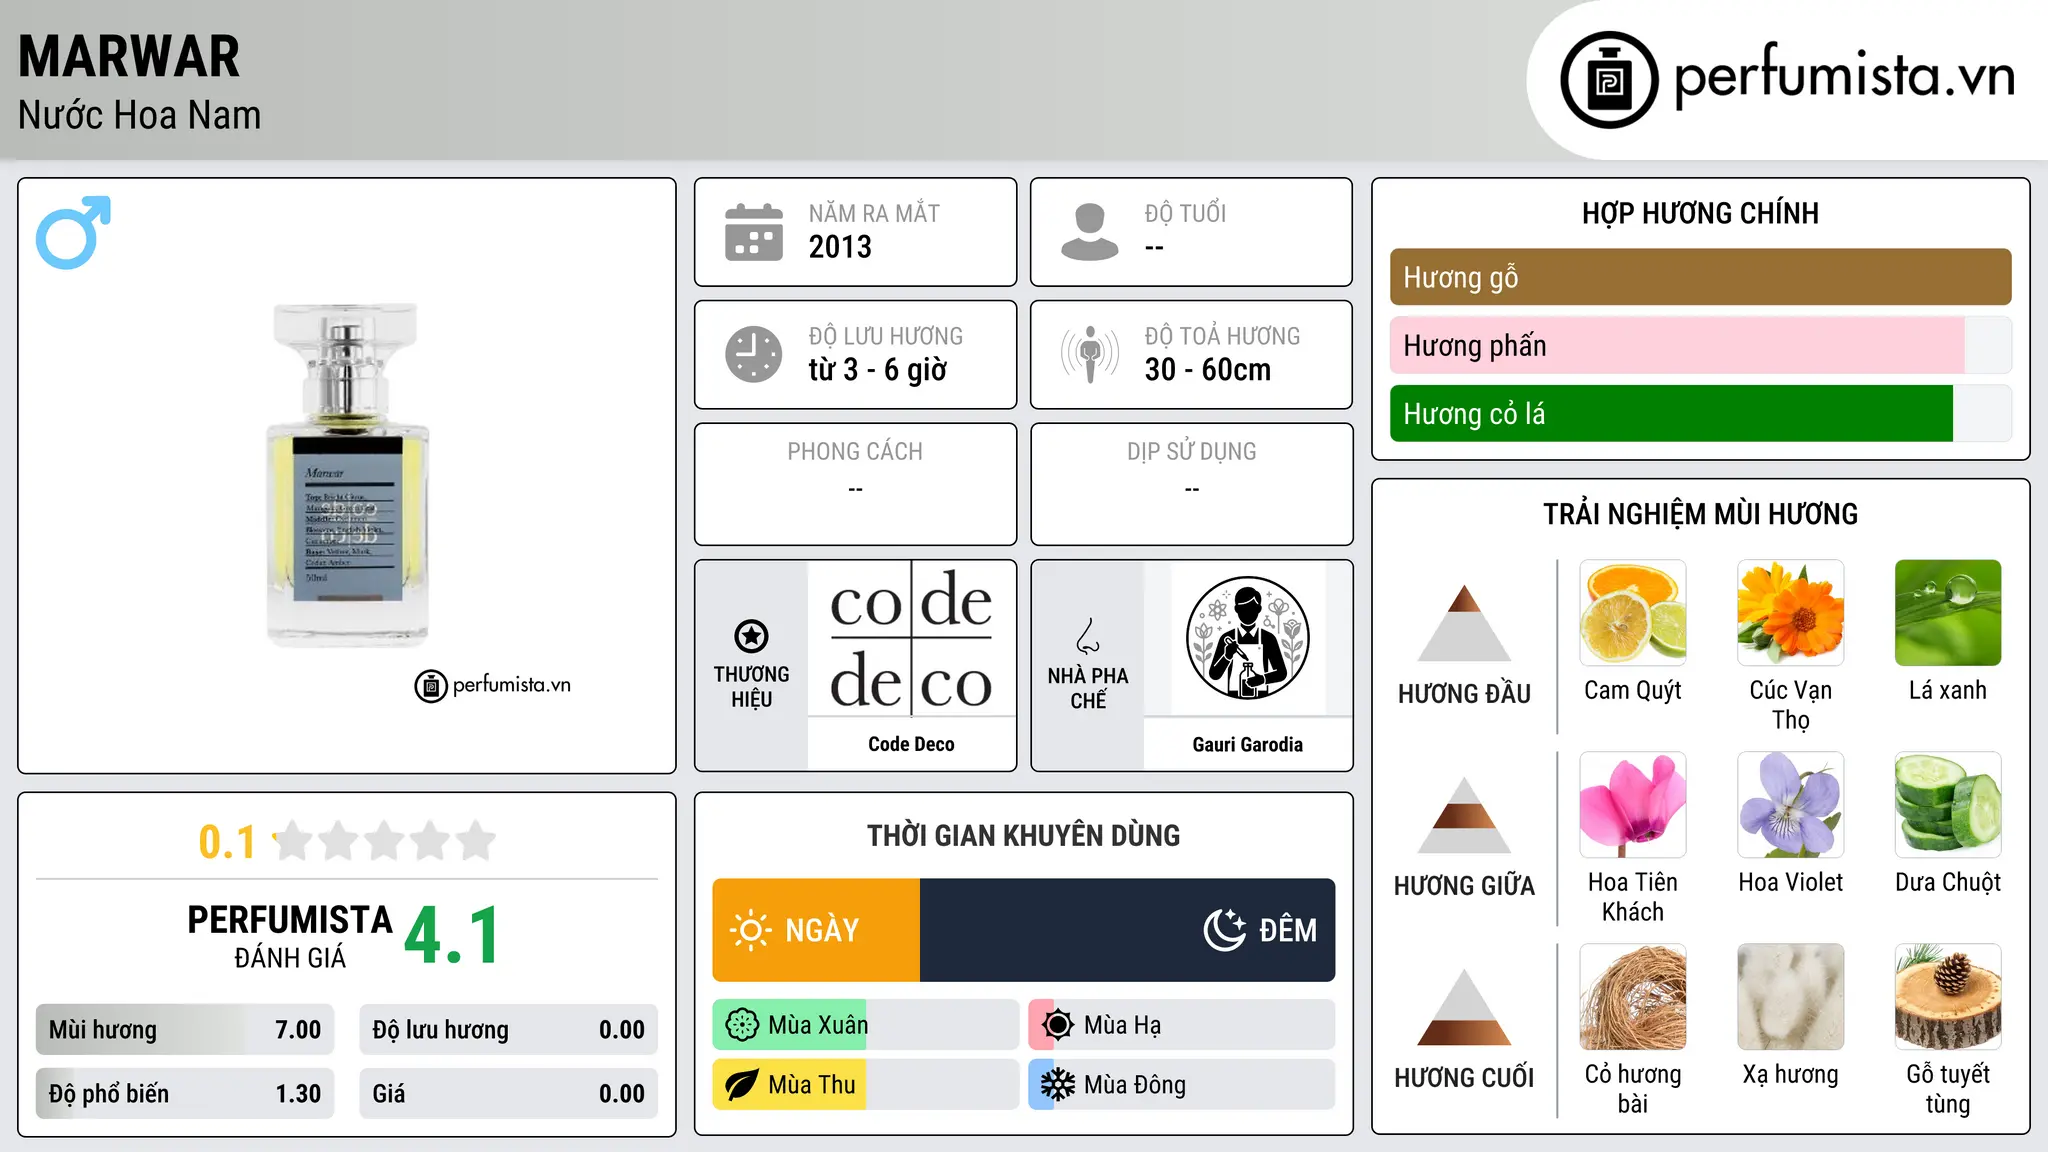Click the Hợp Hương Chính heading
This screenshot has height=1152, width=2048.
point(1700,213)
